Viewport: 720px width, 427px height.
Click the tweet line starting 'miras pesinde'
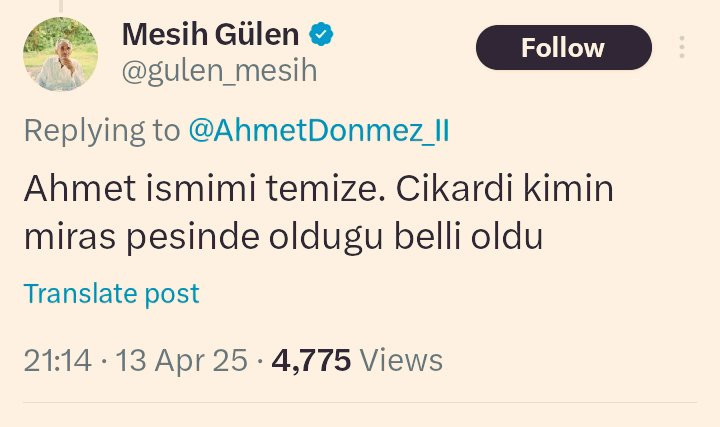click(283, 237)
